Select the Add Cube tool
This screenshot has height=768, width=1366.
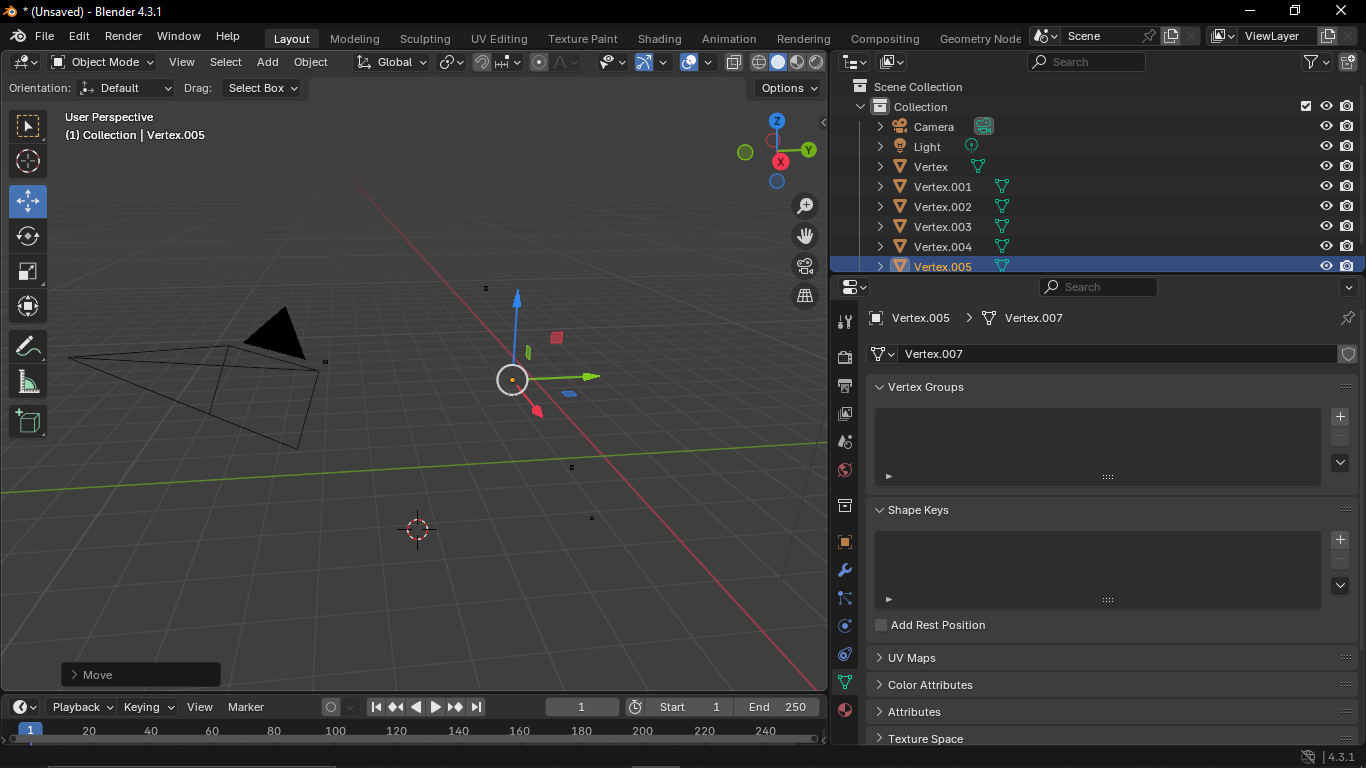click(28, 422)
